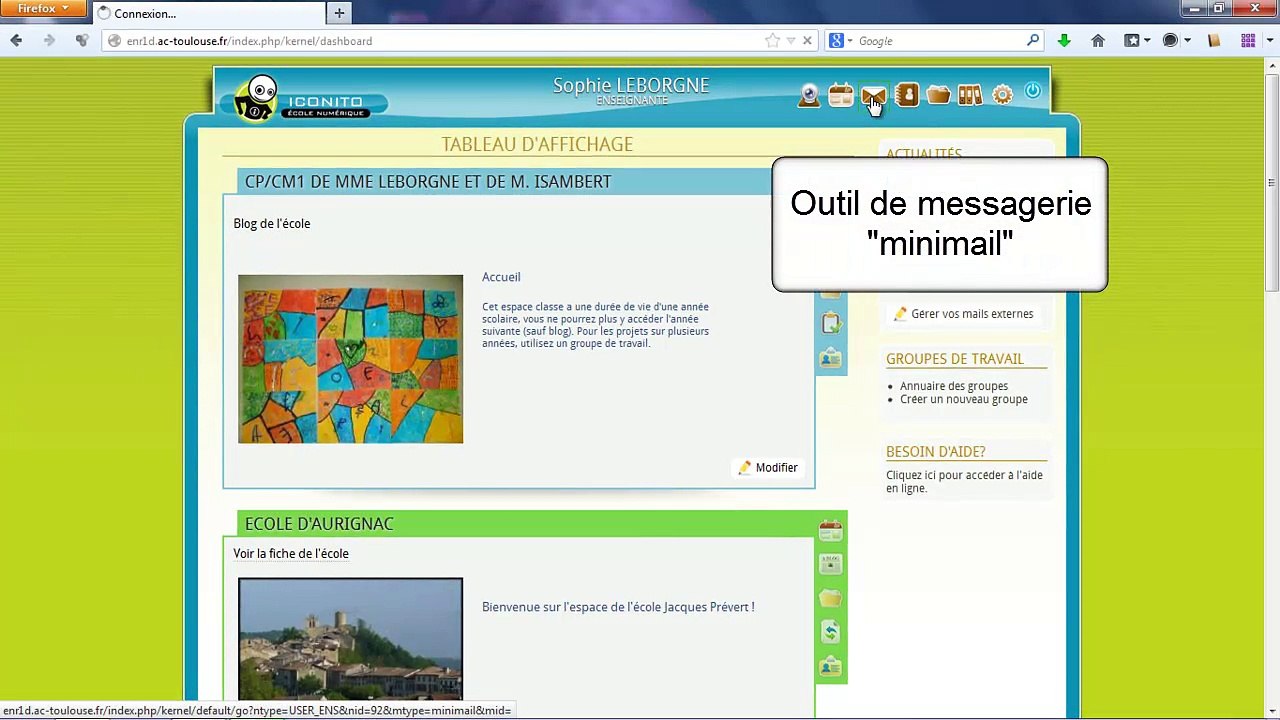This screenshot has width=1280, height=720.
Task: Open settings gear icon in header
Action: [x=1002, y=95]
